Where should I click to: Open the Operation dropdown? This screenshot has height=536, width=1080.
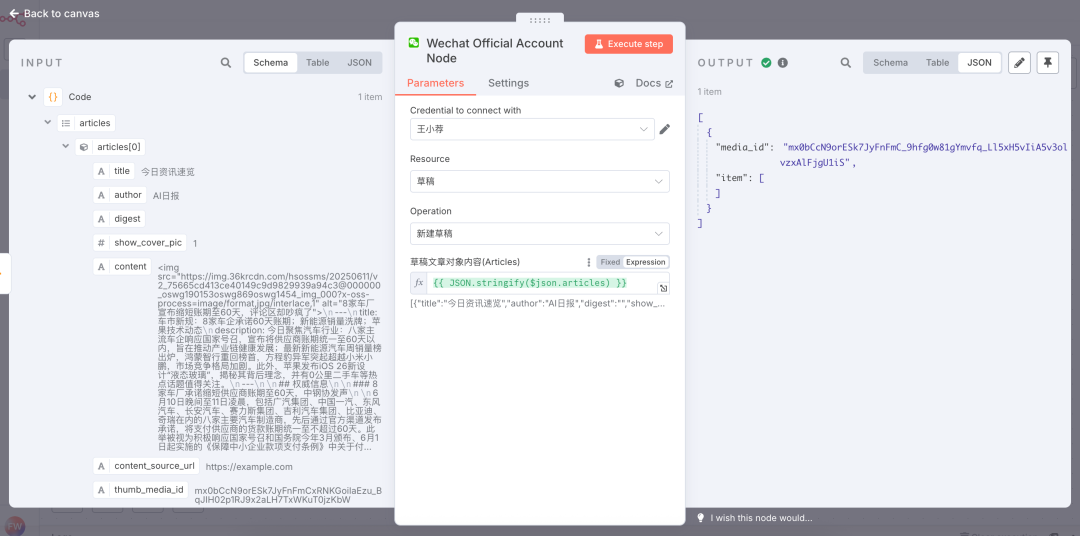[539, 233]
